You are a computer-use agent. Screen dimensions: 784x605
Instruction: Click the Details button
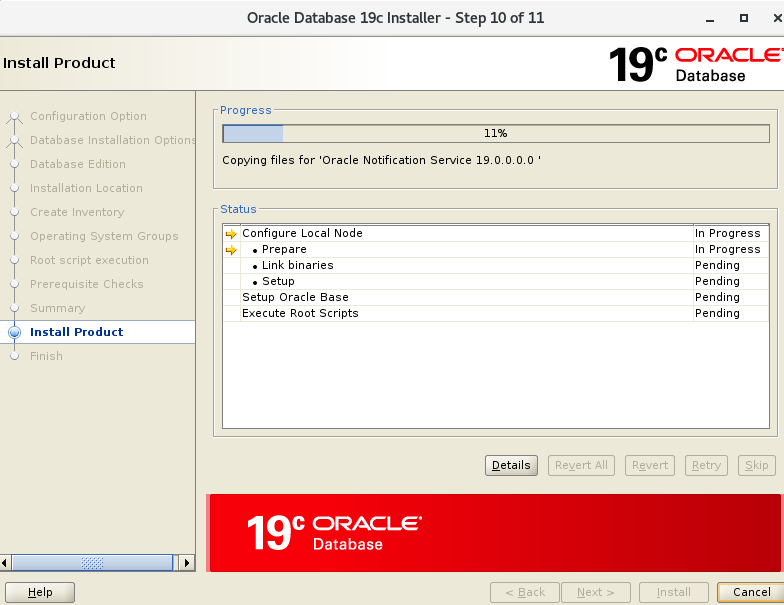coord(511,465)
